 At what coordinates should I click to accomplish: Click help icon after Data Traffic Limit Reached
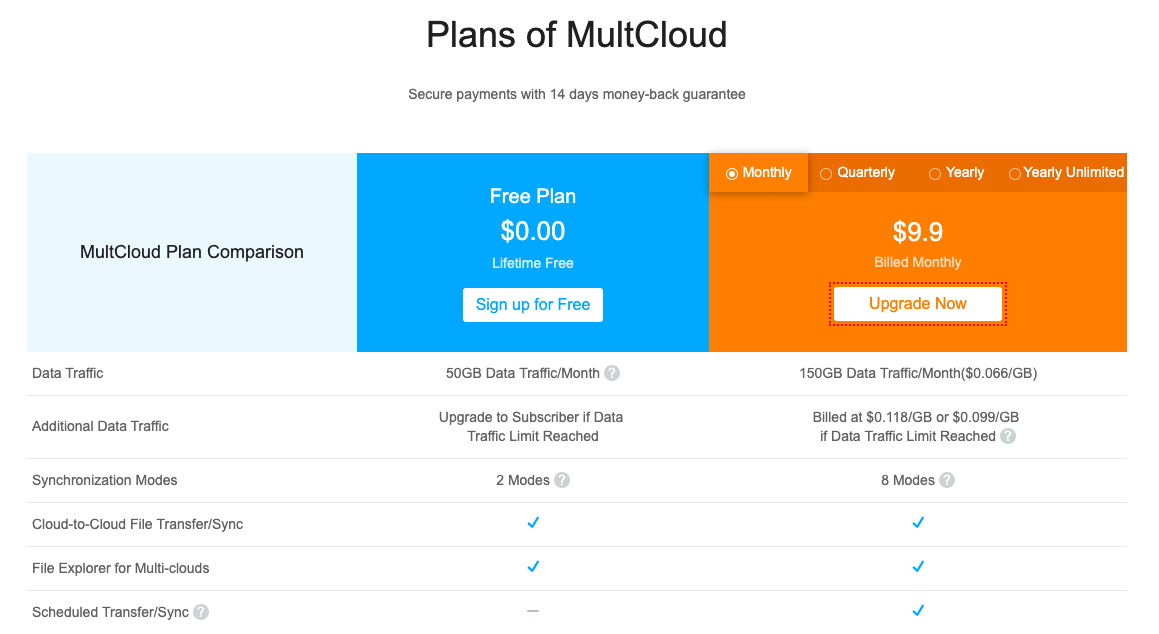click(x=1008, y=436)
